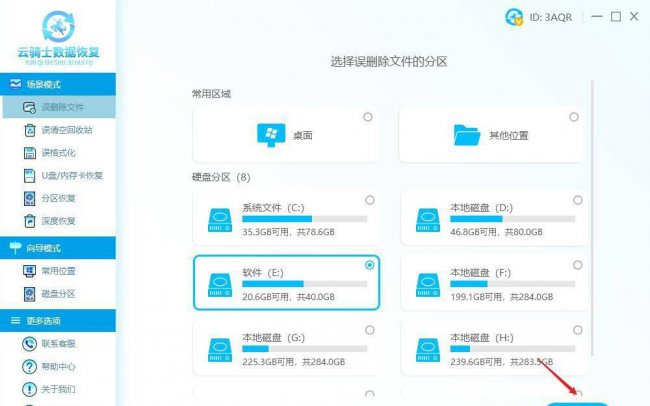Select the 其他位置 radio button
The image size is (650, 406).
tap(574, 117)
